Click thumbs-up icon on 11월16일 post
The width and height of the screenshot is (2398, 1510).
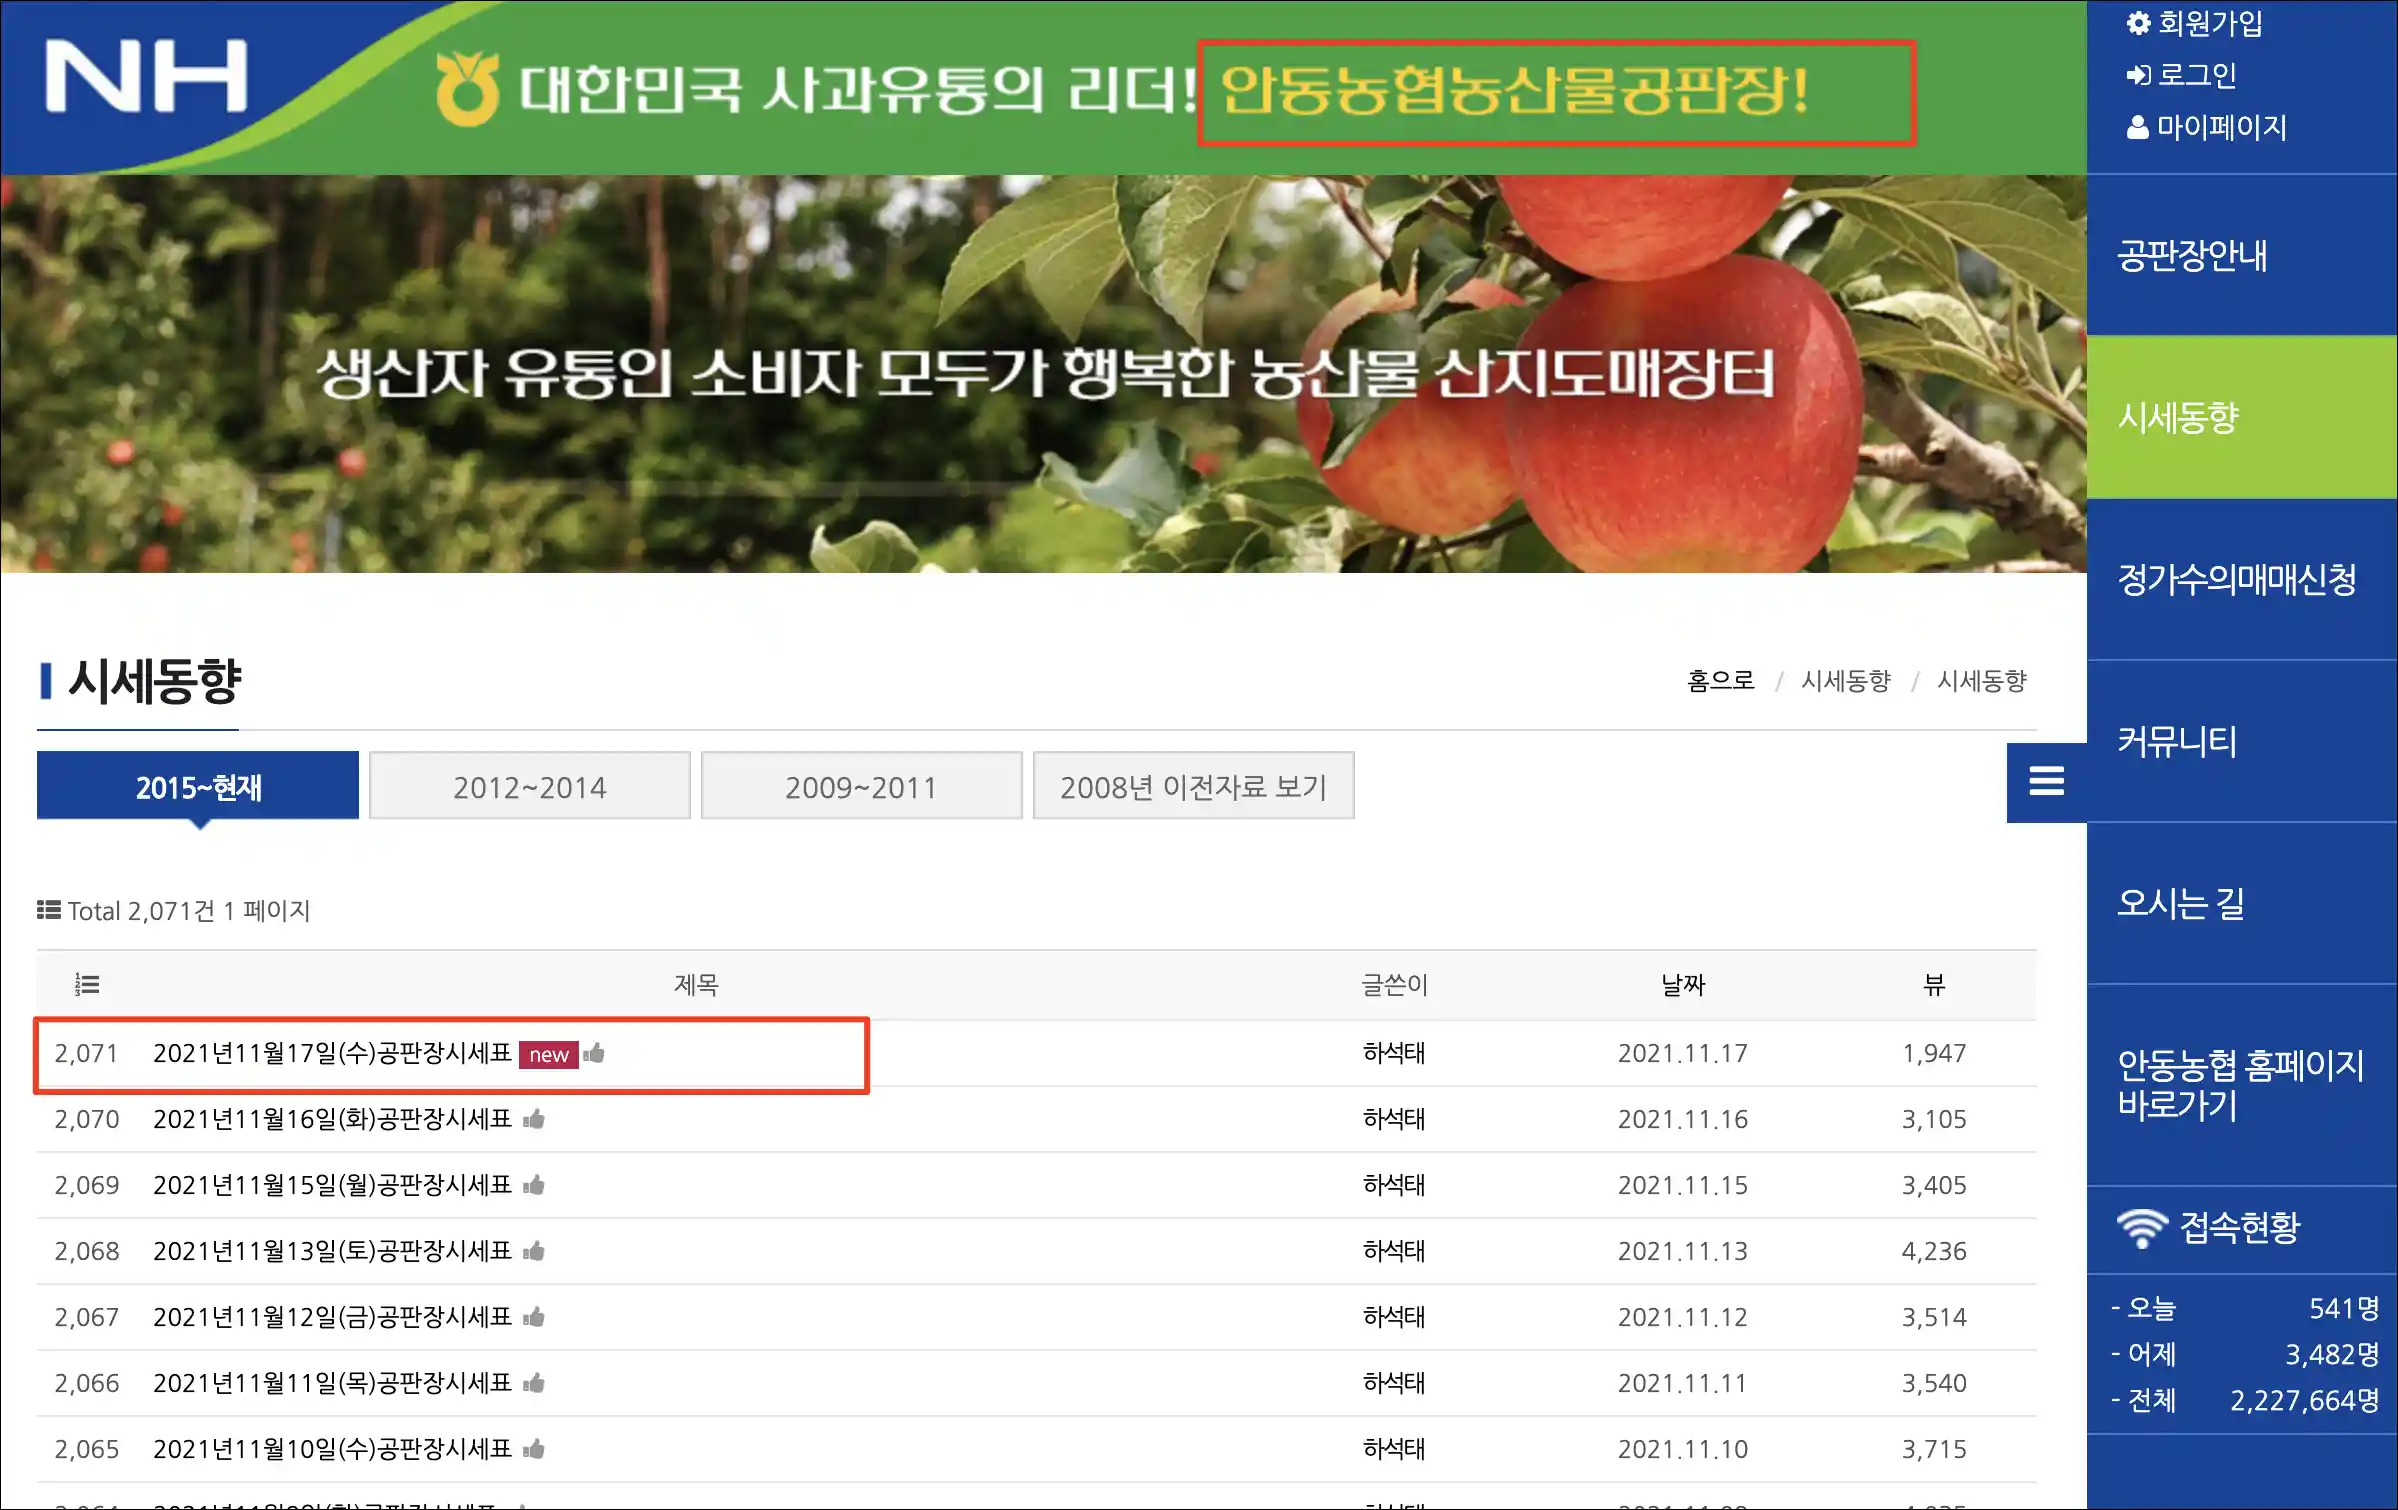[x=534, y=1118]
